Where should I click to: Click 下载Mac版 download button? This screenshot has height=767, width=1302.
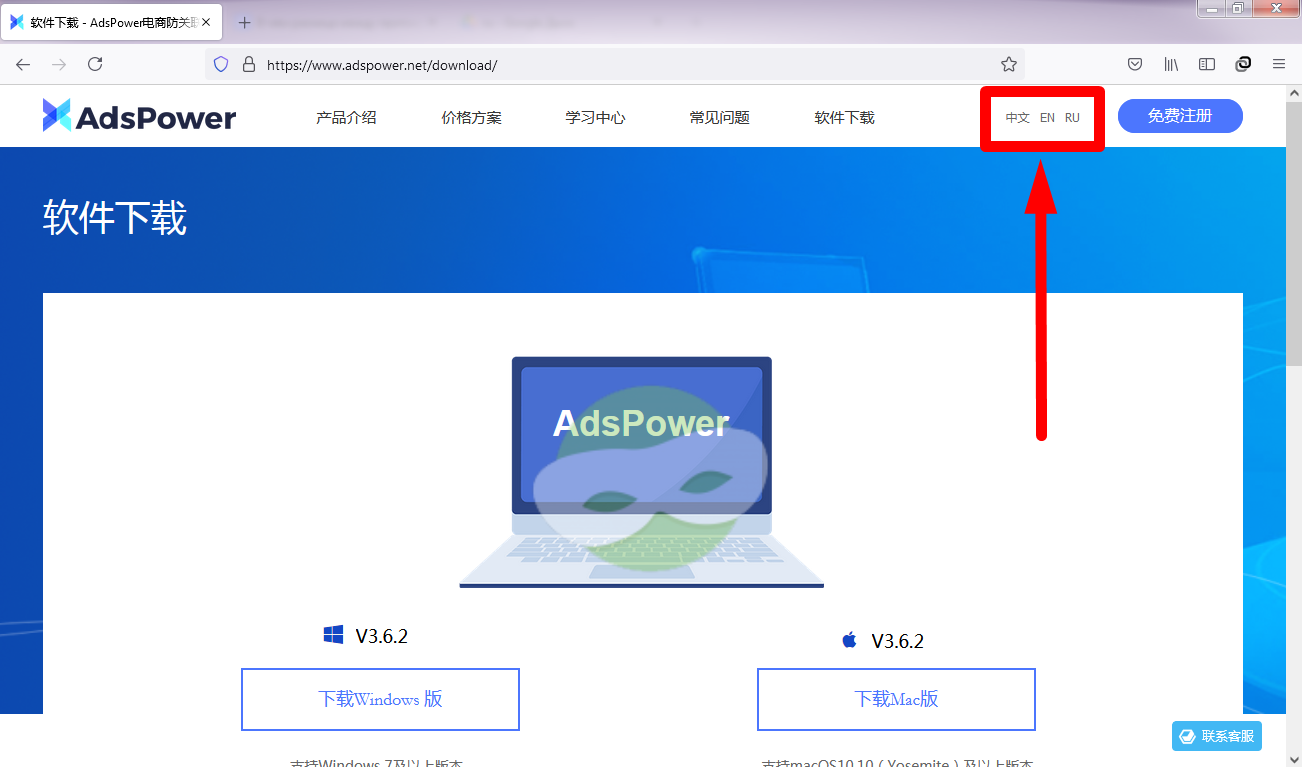pos(896,699)
